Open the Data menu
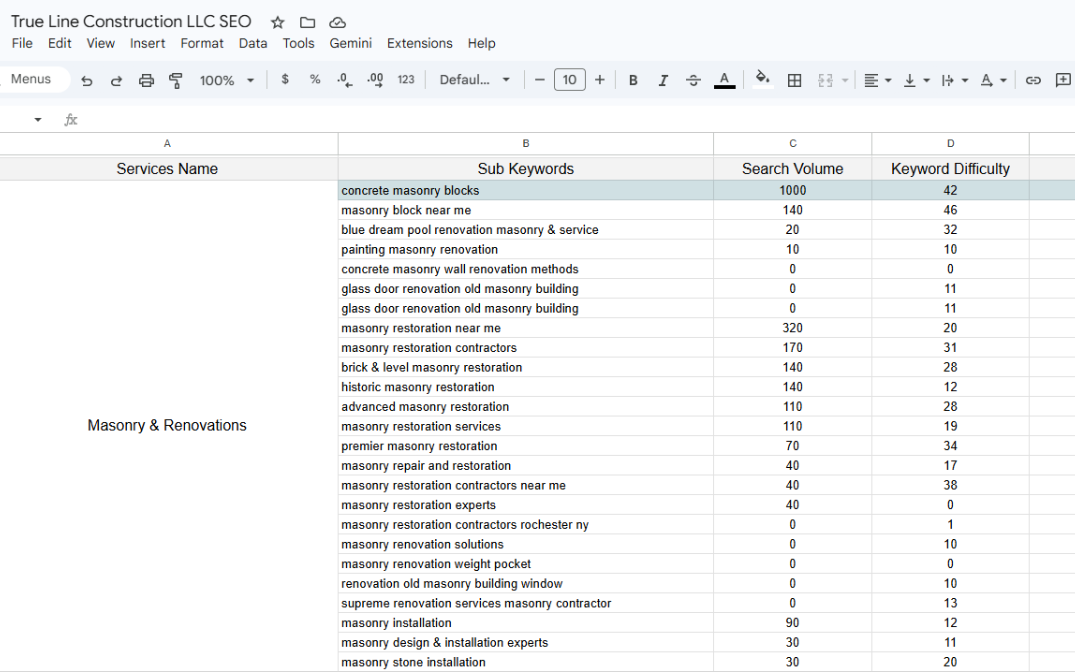1075x672 pixels. tap(253, 43)
